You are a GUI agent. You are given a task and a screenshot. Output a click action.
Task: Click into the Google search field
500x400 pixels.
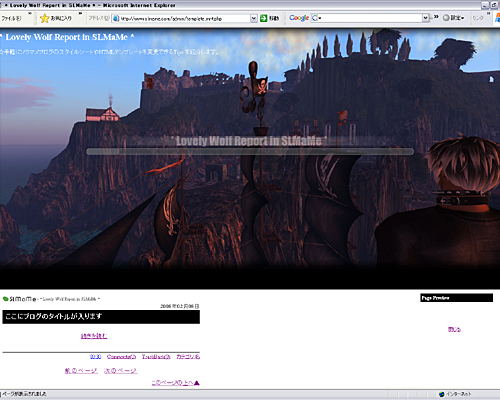point(370,18)
